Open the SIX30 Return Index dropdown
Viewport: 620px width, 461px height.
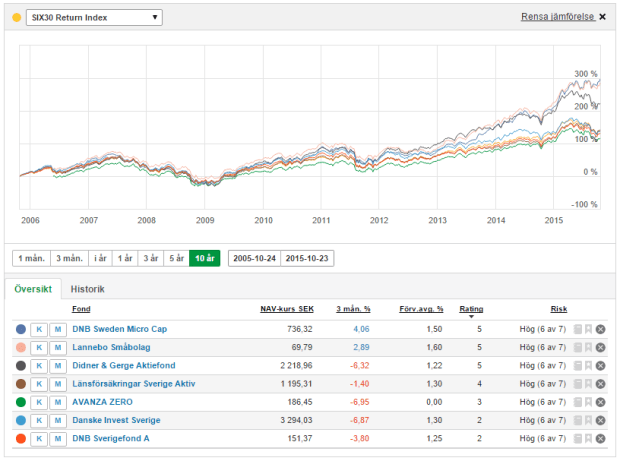[x=92, y=17]
